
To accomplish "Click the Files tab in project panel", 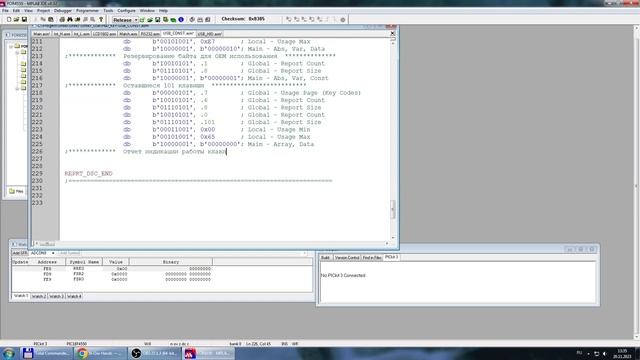I will (17, 191).
